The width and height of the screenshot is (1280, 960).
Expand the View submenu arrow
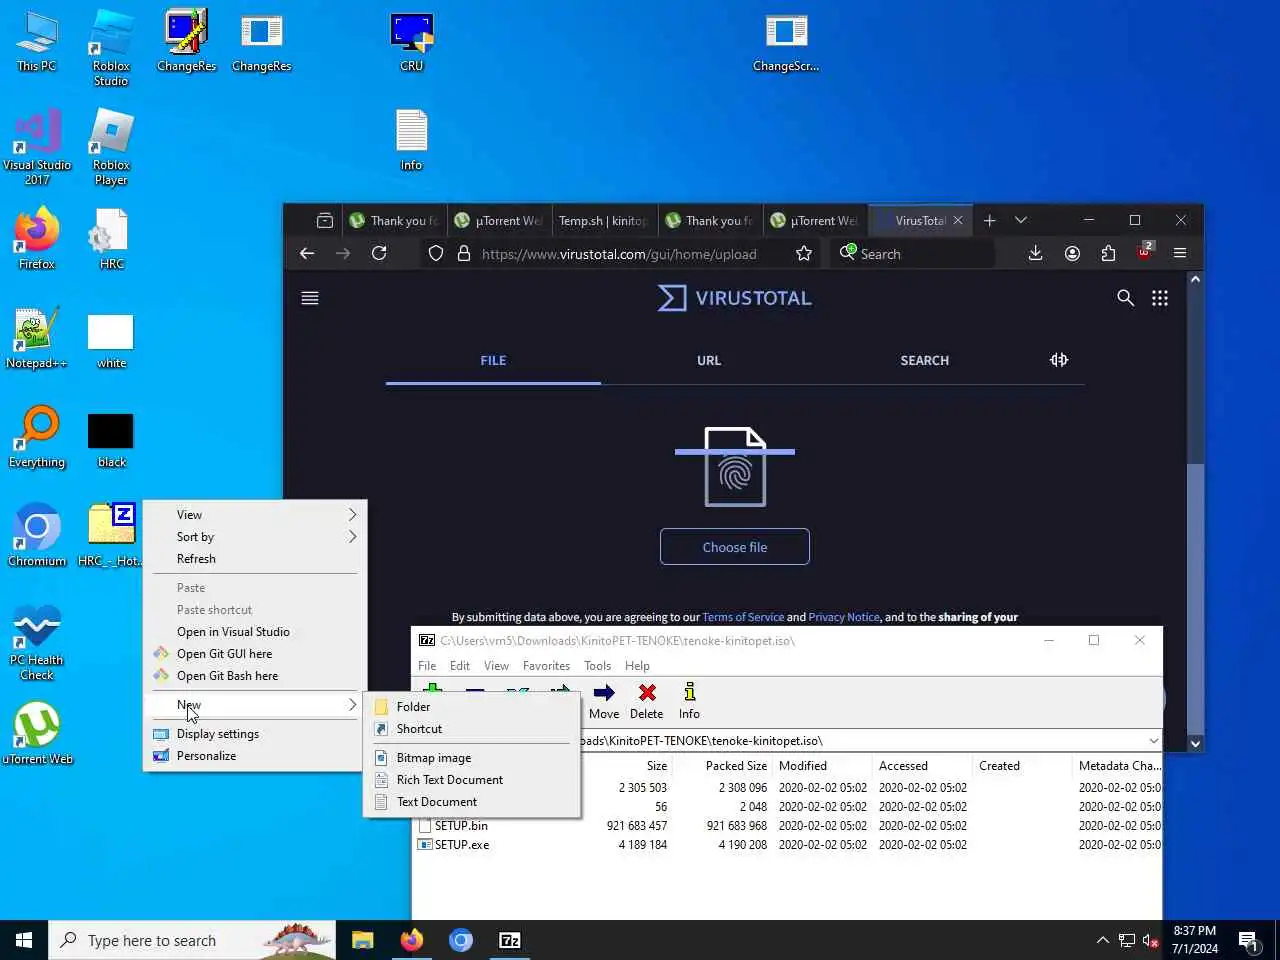(352, 514)
